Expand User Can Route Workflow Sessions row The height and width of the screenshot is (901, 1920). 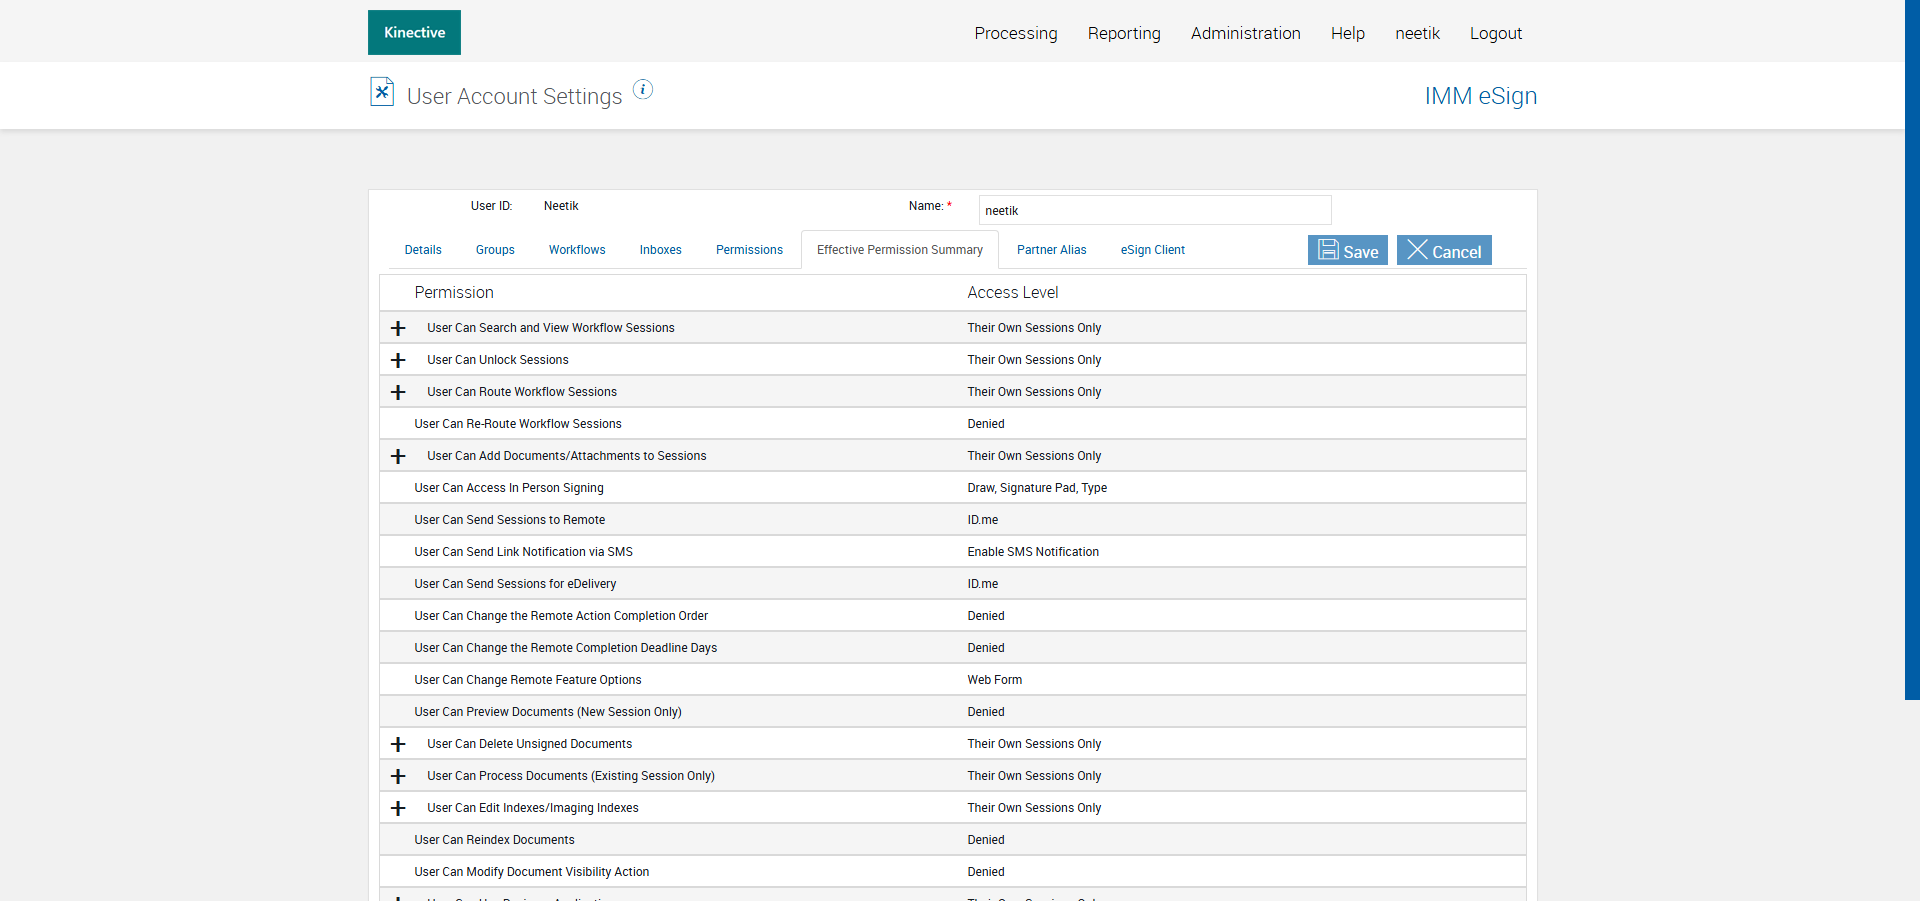coord(398,392)
